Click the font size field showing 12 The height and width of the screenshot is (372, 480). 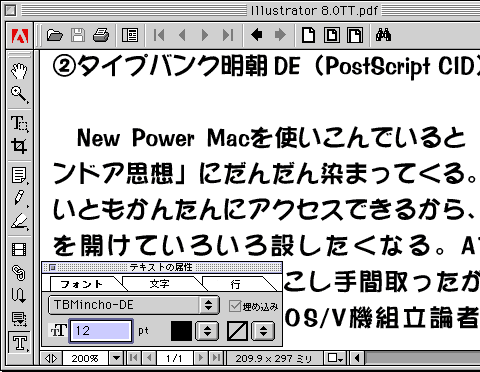(x=101, y=331)
